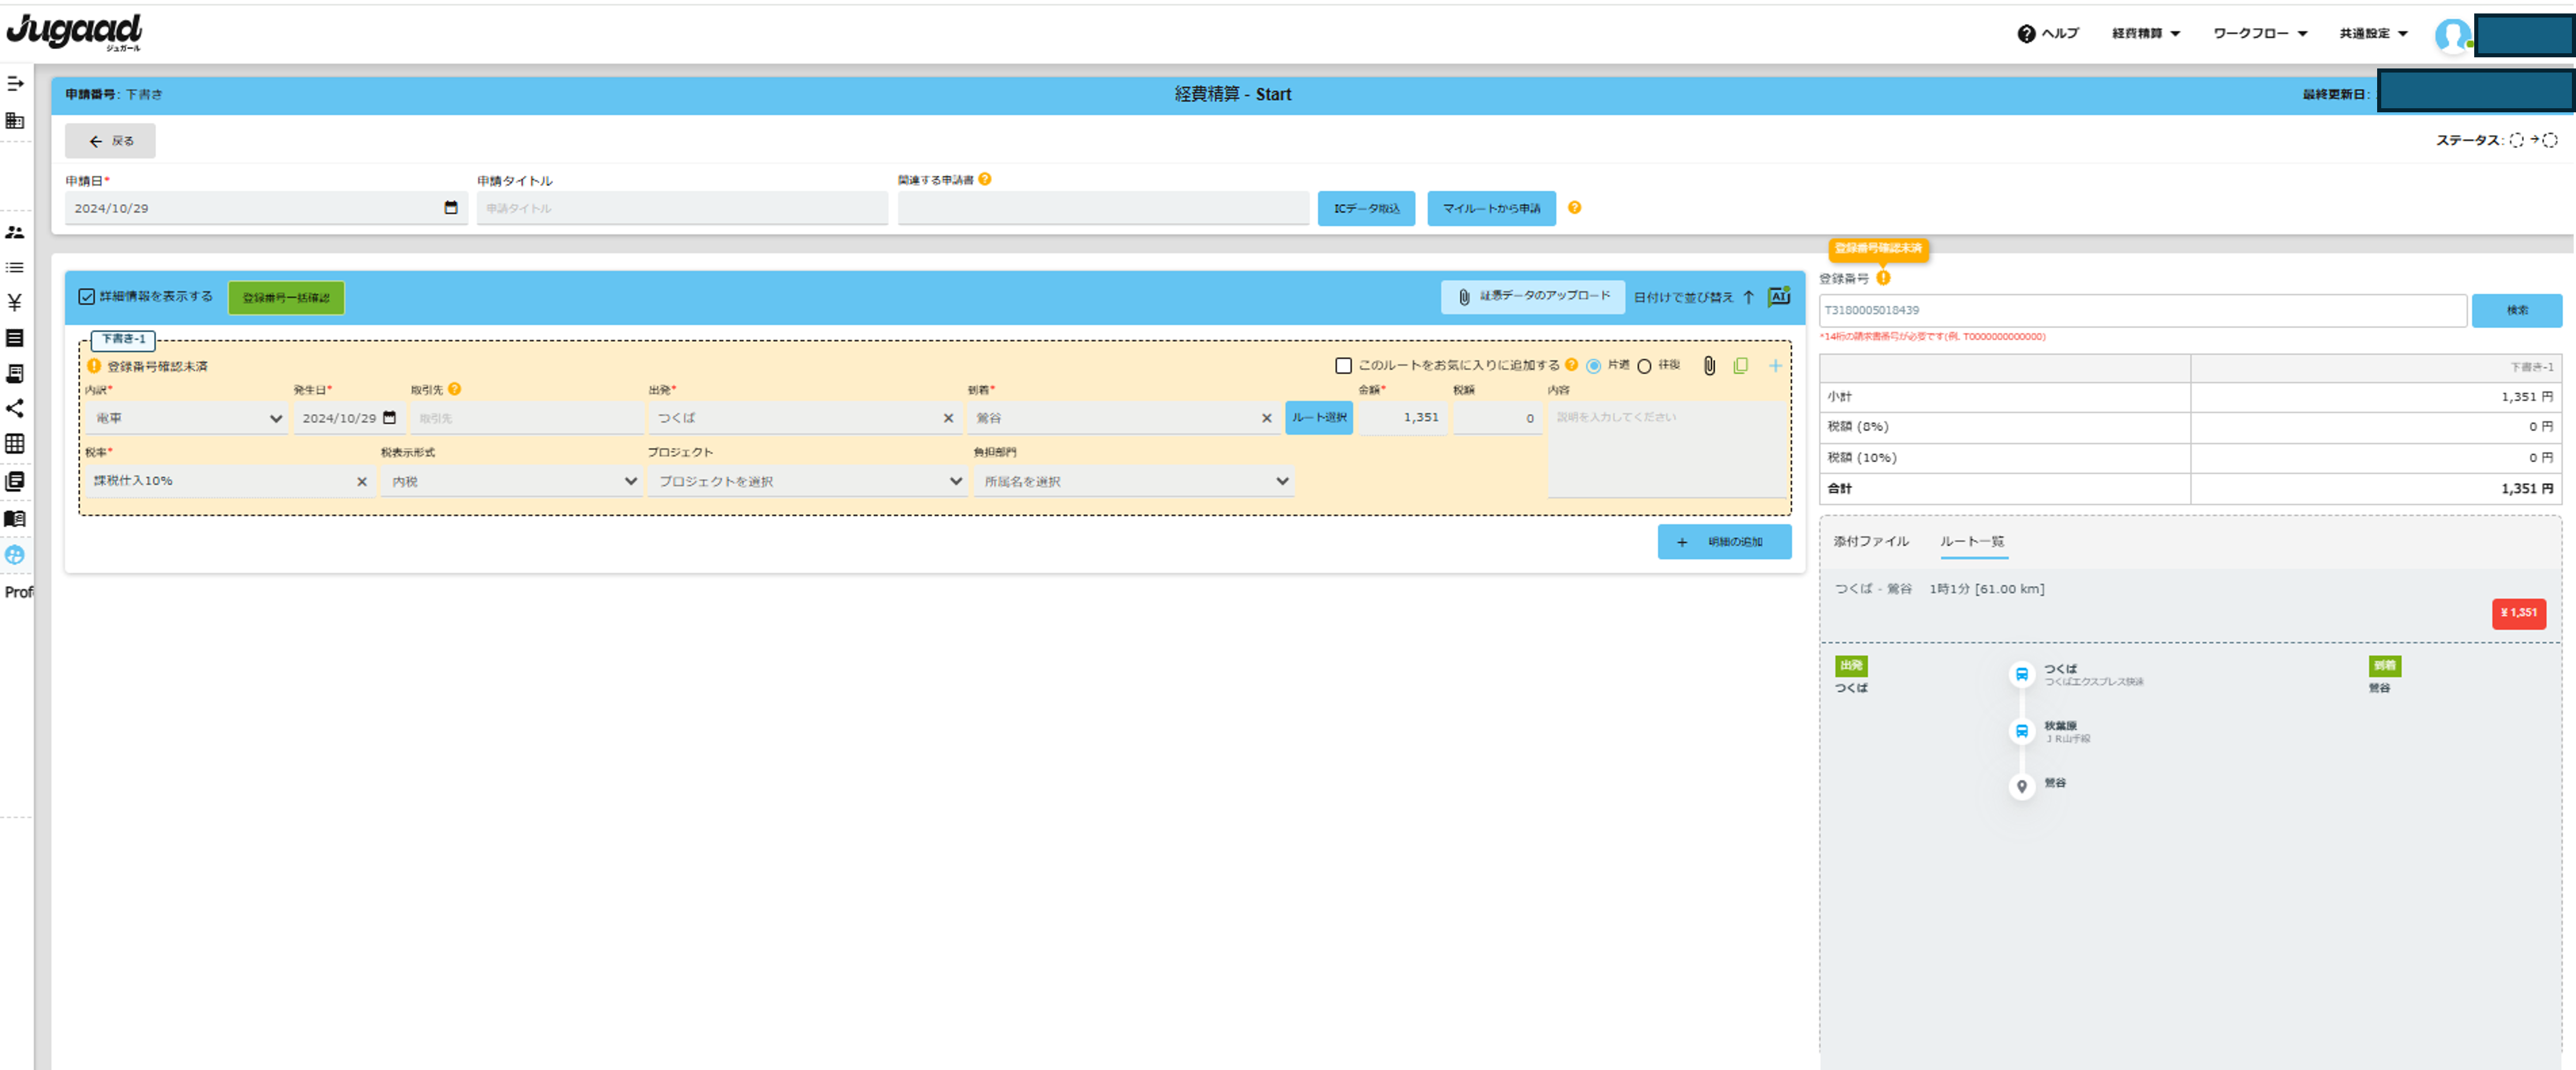The image size is (2576, 1070).
Task: Click help icon beside favorite route checkbox
Action: (1571, 365)
